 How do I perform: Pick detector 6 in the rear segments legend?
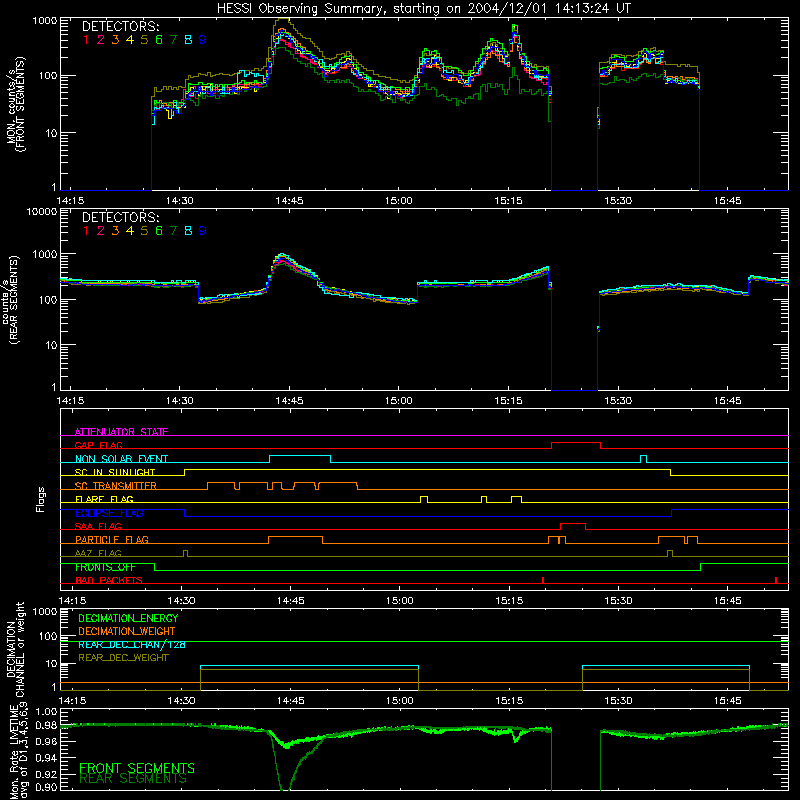point(159,231)
